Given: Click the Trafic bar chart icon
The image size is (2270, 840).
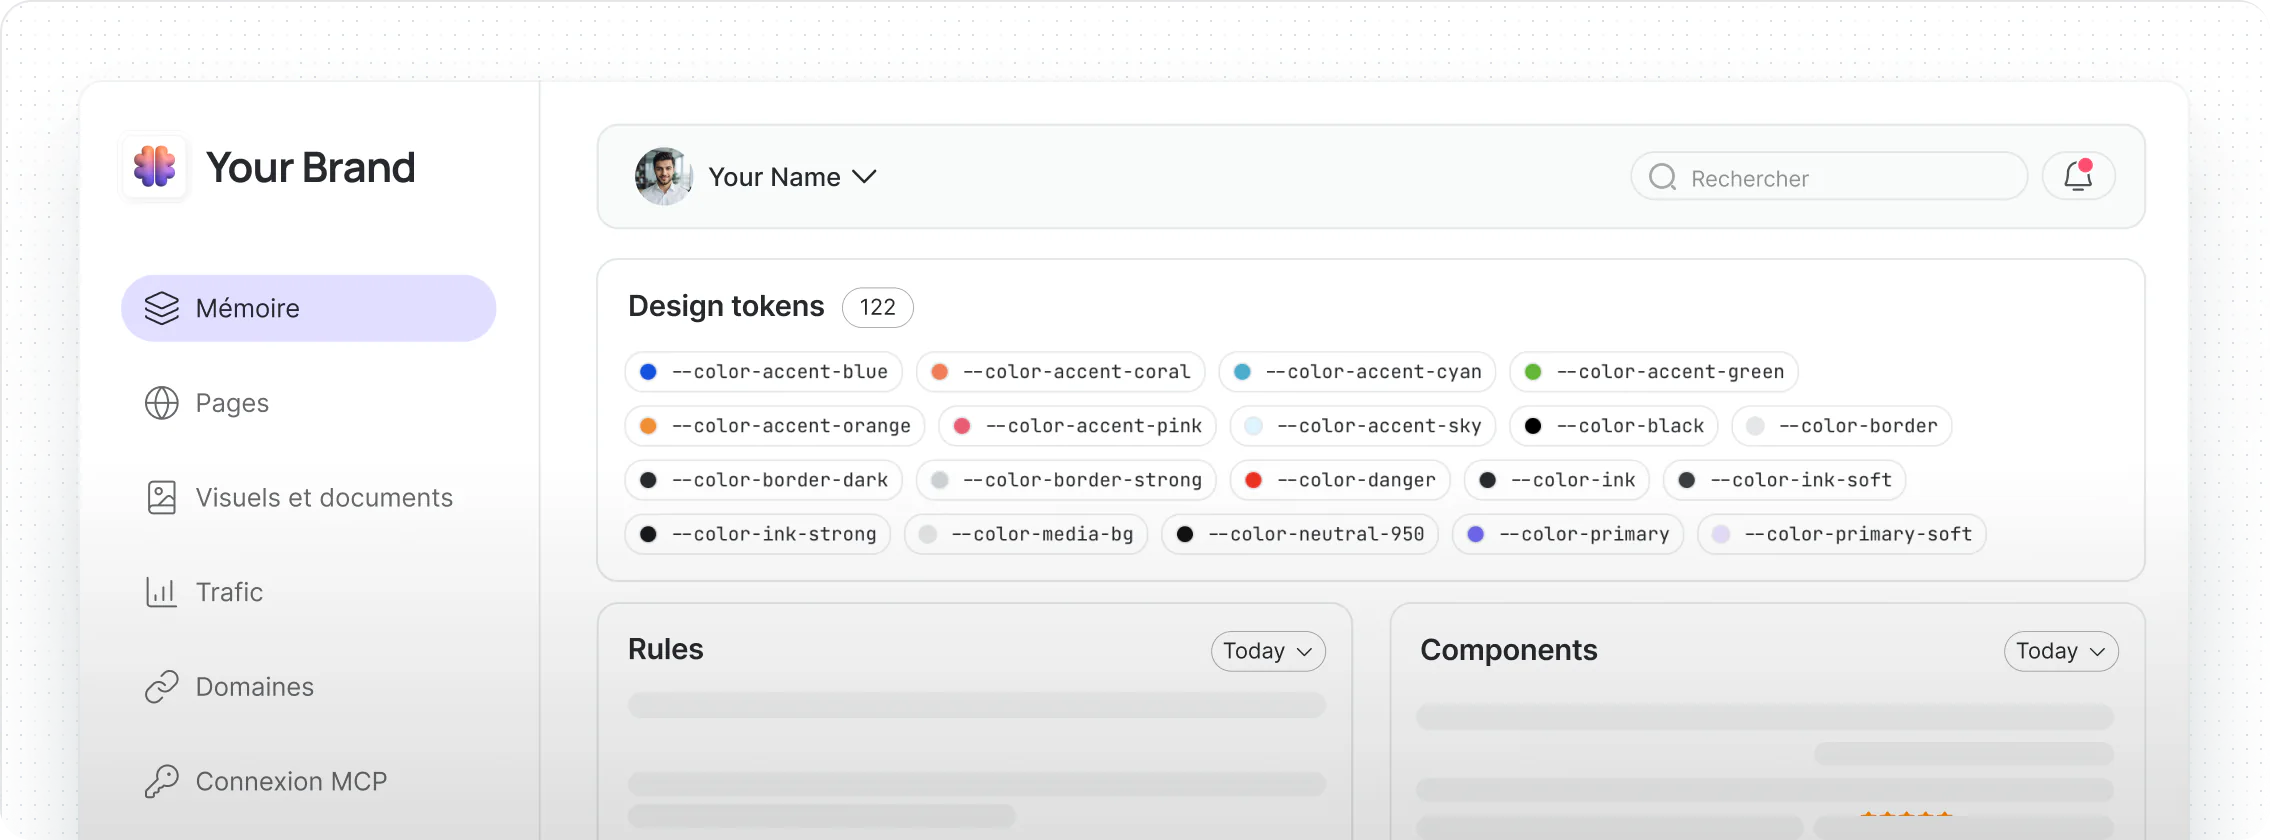Looking at the screenshot, I should tap(162, 592).
